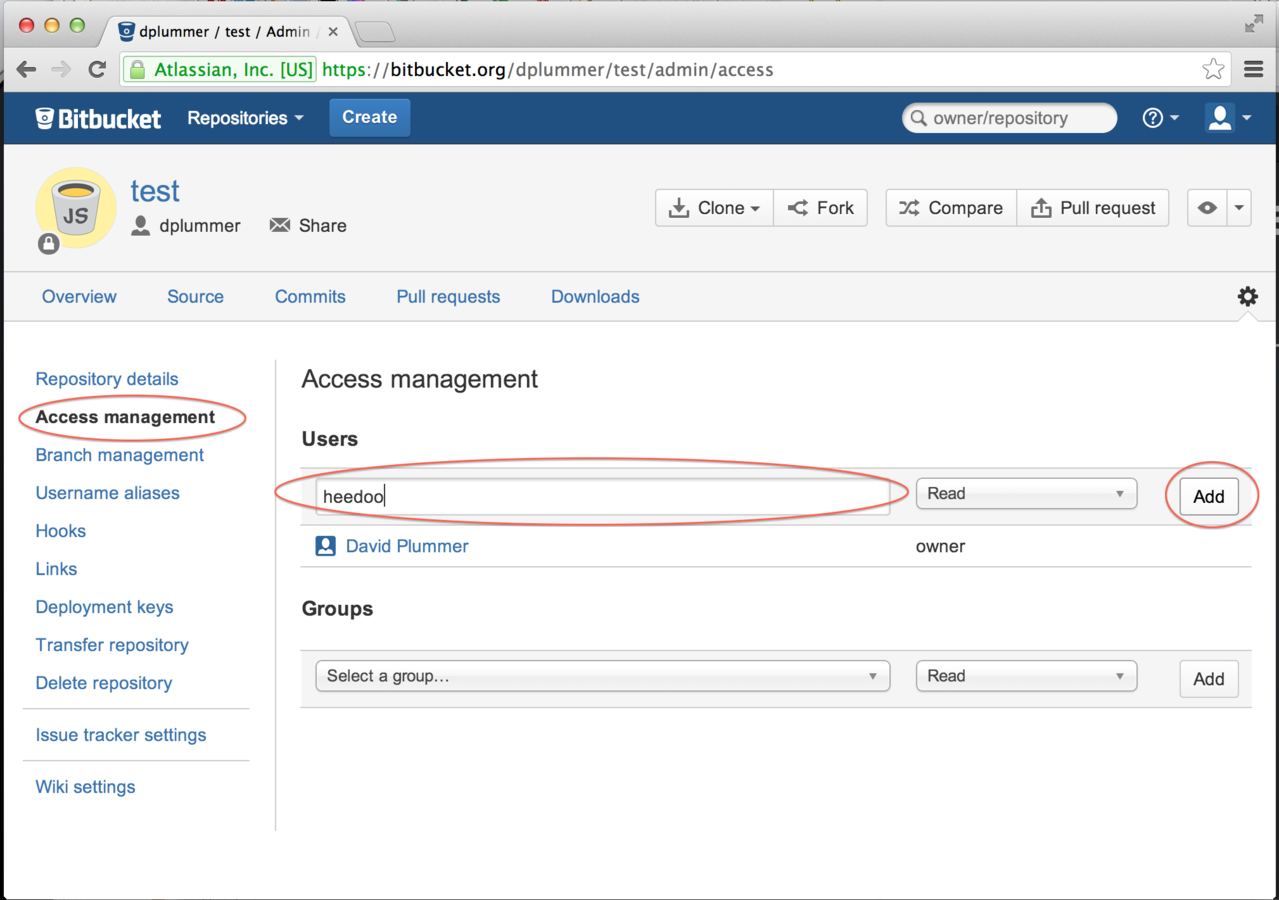Open the Clone dropdown
The width and height of the screenshot is (1279, 900).
714,208
